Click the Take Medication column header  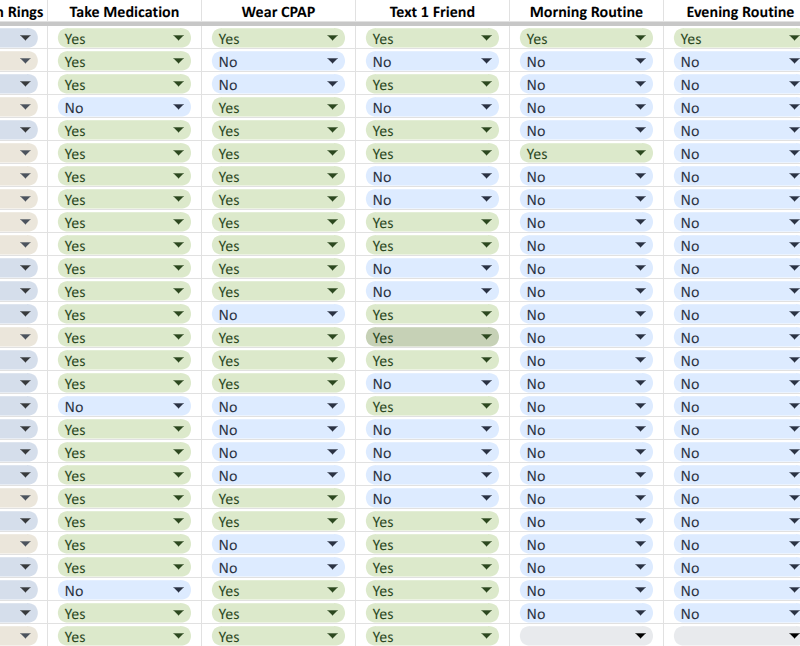(x=124, y=12)
